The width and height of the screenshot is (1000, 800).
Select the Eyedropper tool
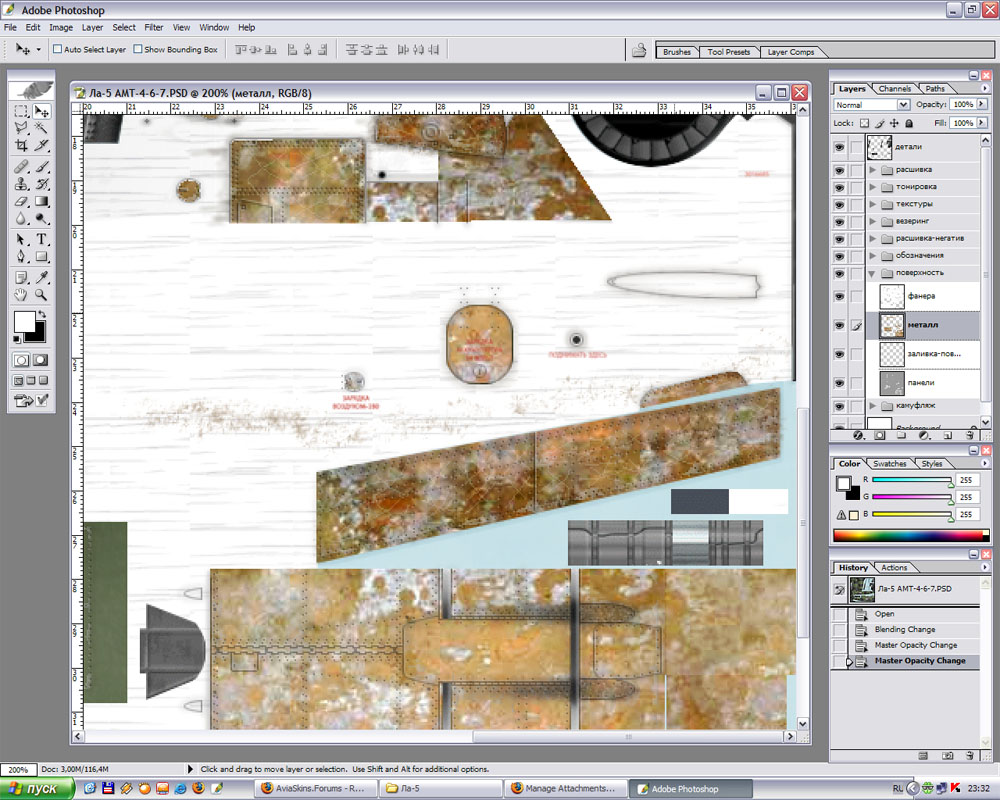coord(42,277)
